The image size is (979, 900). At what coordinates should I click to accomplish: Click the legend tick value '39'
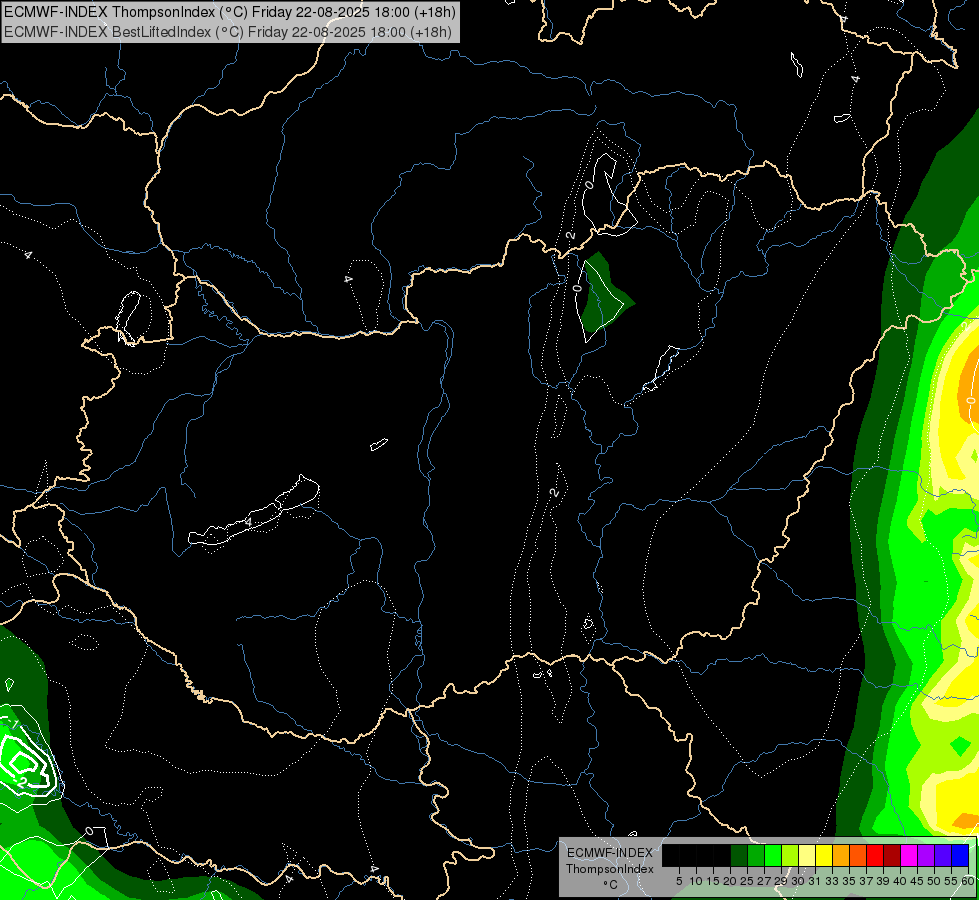click(883, 881)
